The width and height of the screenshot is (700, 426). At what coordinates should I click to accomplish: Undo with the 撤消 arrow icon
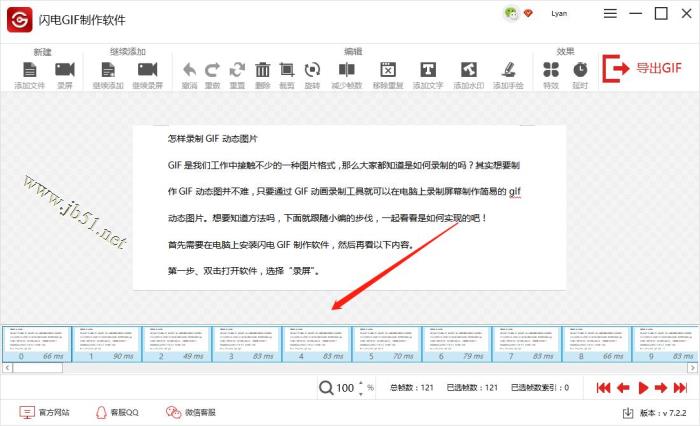tap(190, 70)
